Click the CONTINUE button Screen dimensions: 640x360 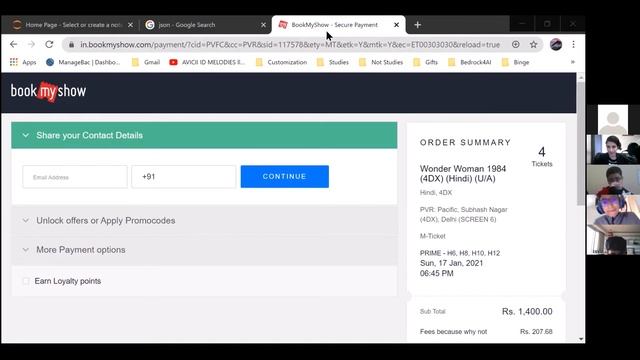coord(284,176)
